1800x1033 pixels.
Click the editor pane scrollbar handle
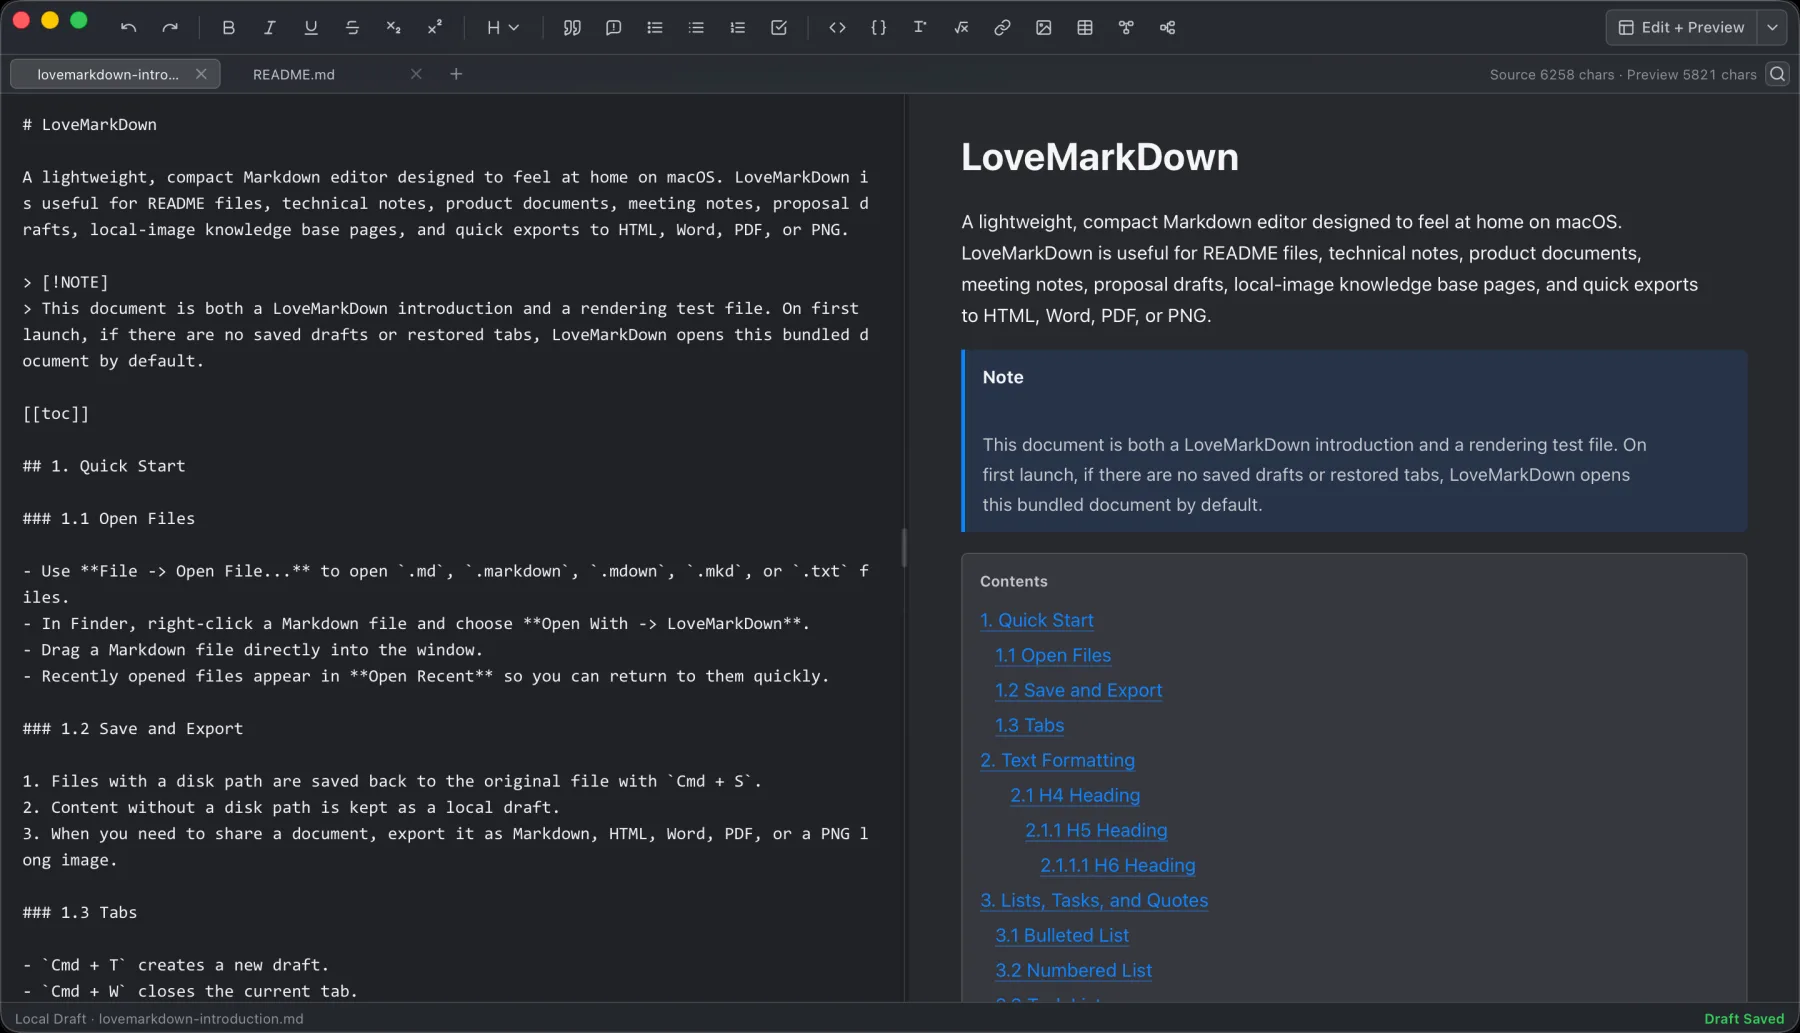(904, 548)
